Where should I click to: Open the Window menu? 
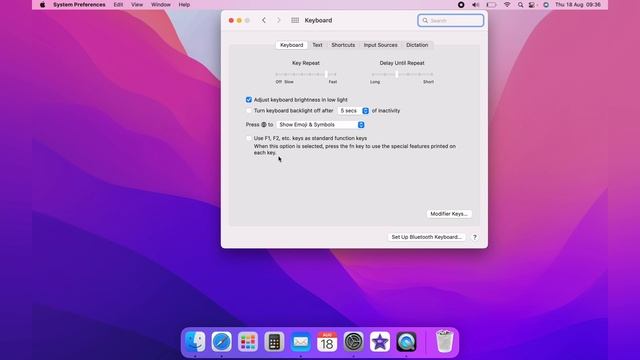click(x=161, y=4)
